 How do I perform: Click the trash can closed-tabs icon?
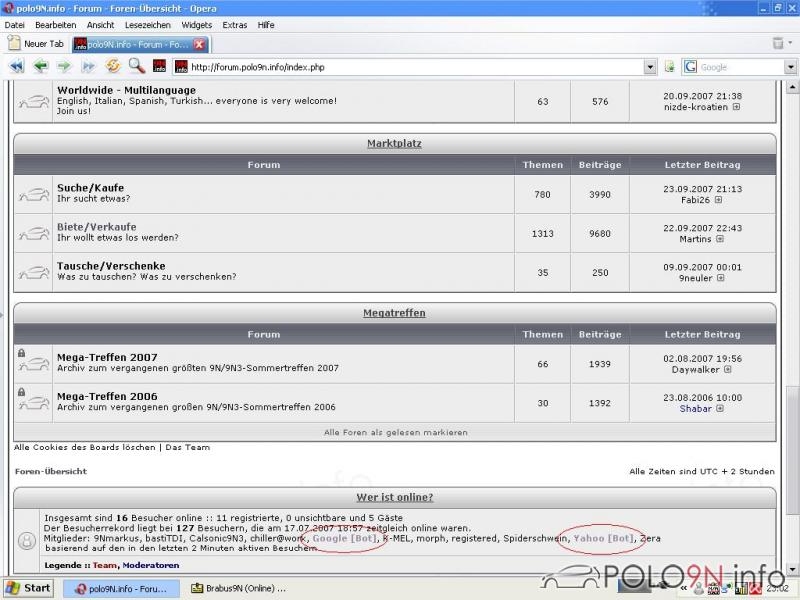coord(778,43)
